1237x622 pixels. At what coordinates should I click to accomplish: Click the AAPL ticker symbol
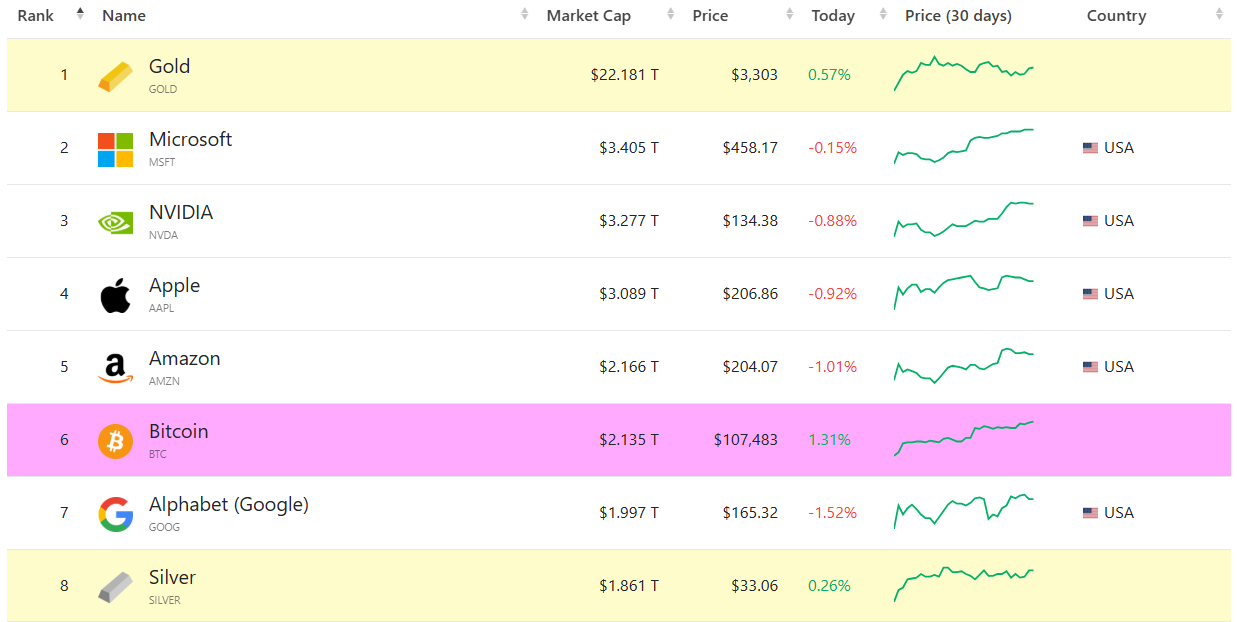point(162,308)
